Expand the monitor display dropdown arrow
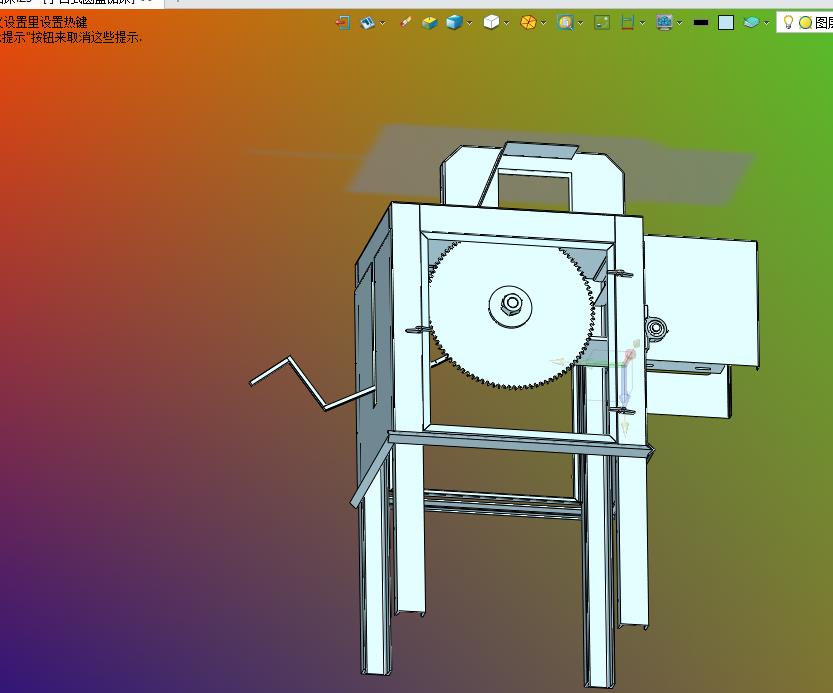 click(x=679, y=23)
